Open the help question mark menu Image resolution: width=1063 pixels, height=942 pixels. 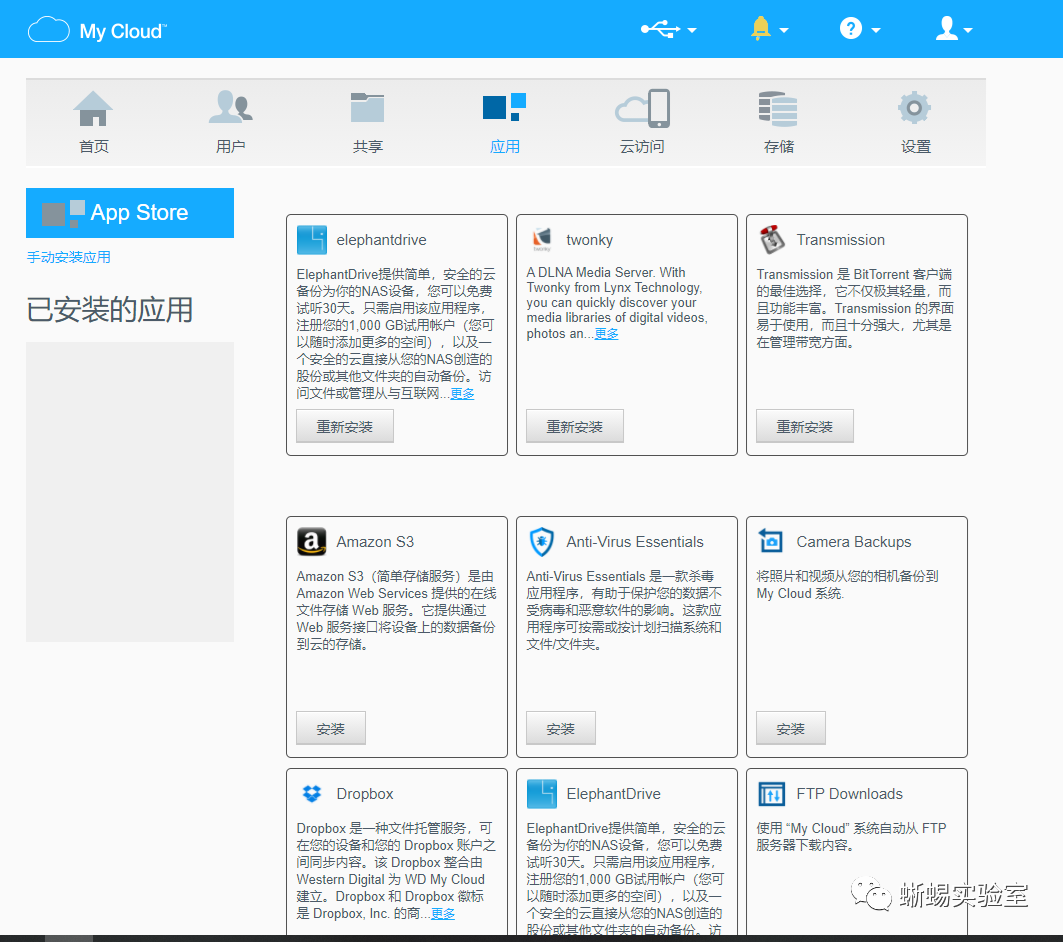point(860,29)
